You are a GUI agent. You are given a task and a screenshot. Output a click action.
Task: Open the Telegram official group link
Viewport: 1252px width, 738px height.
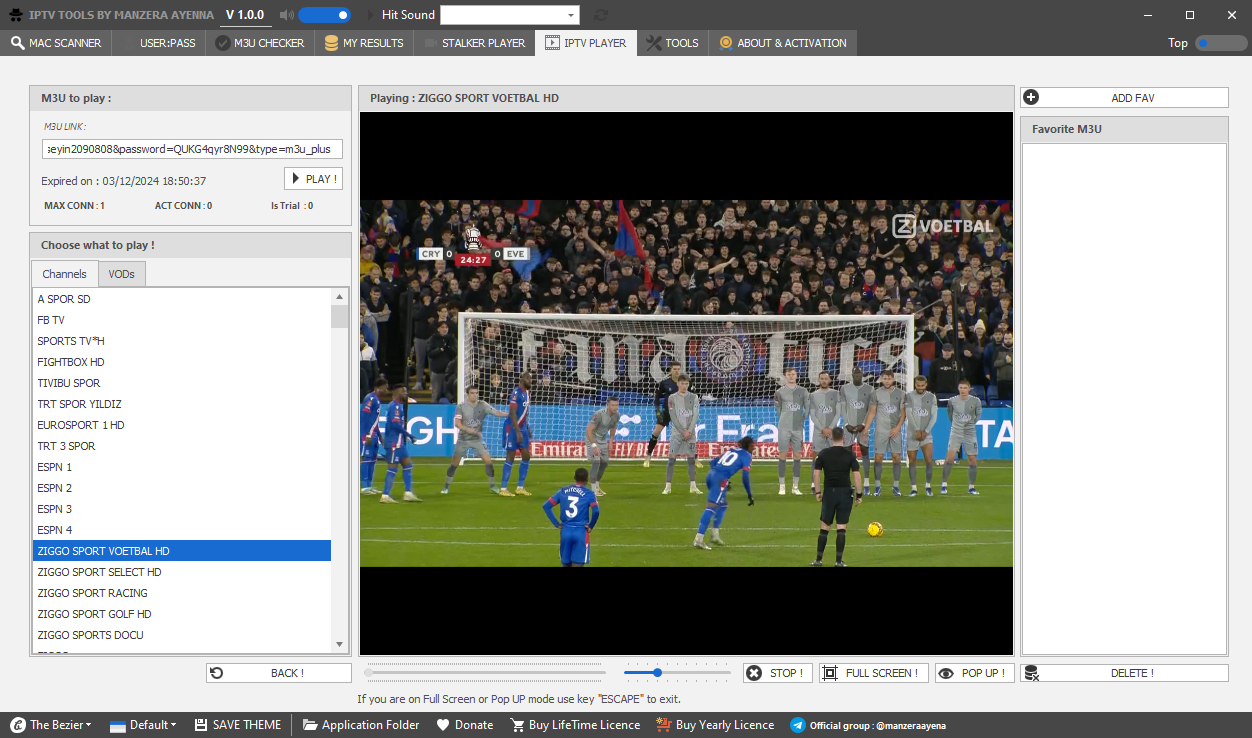click(x=868, y=725)
